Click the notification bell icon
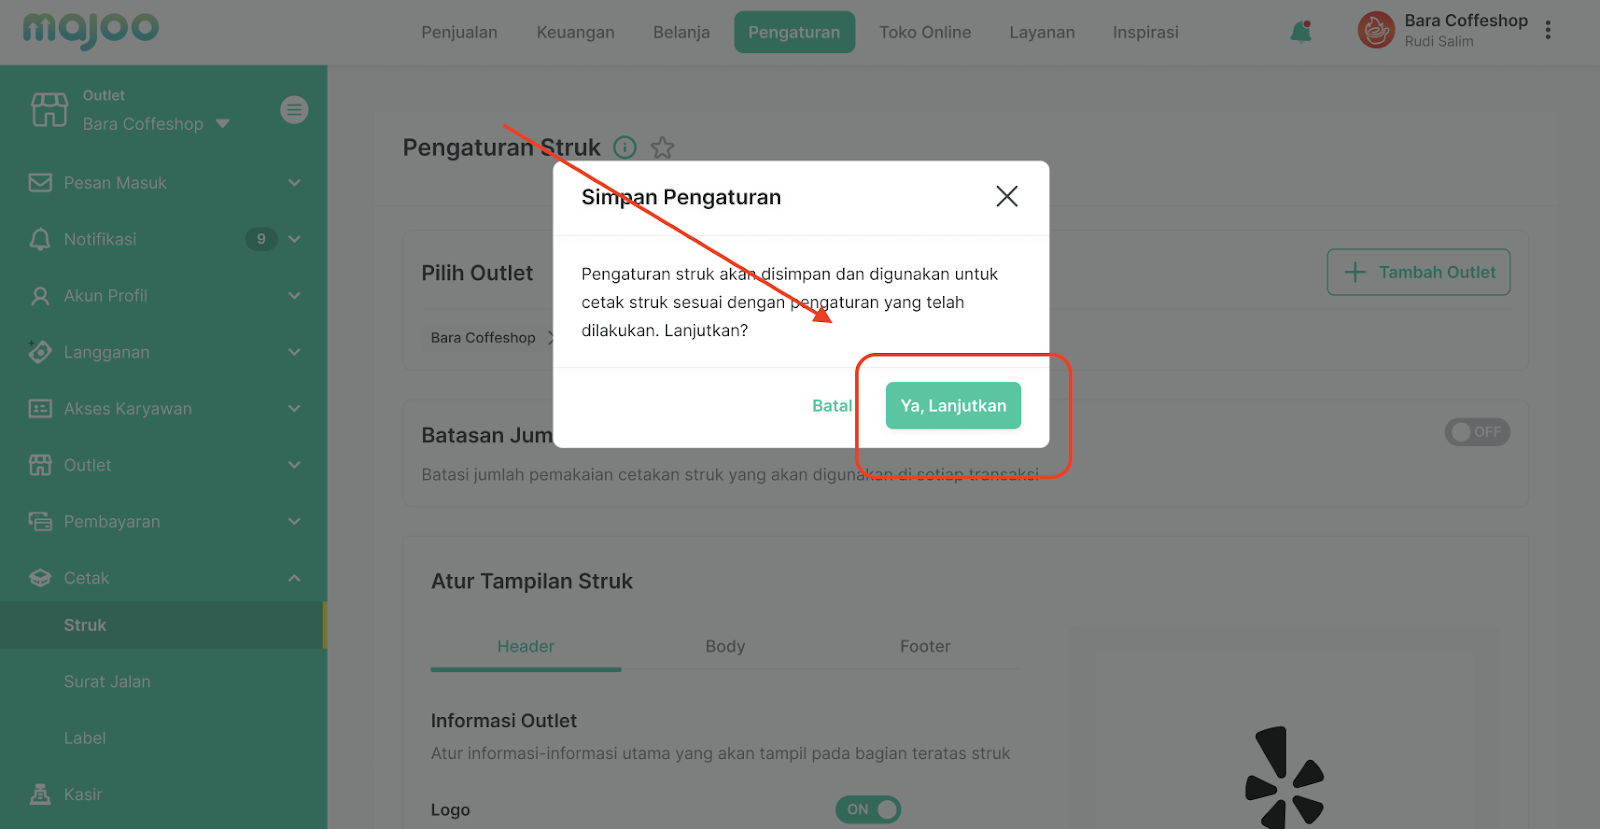Screen dimensions: 1600x829 pyautogui.click(x=1301, y=32)
